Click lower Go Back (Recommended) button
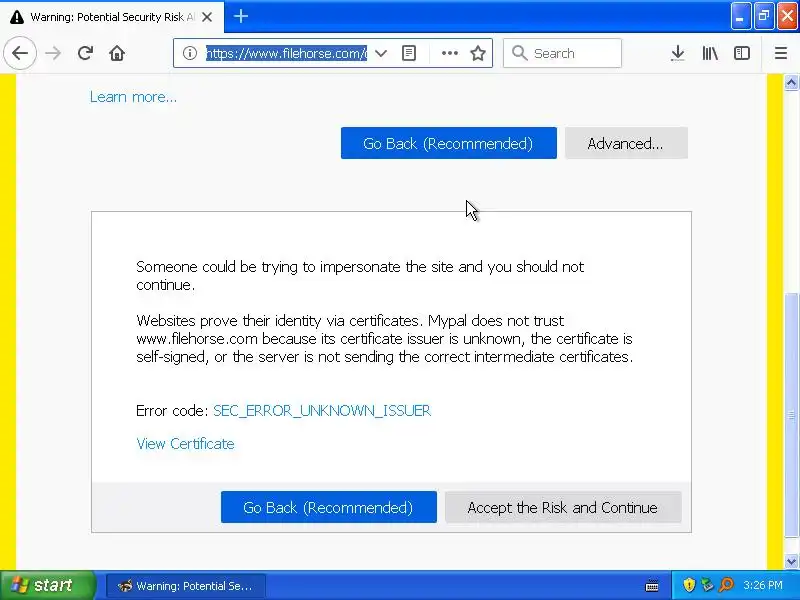 click(x=329, y=507)
